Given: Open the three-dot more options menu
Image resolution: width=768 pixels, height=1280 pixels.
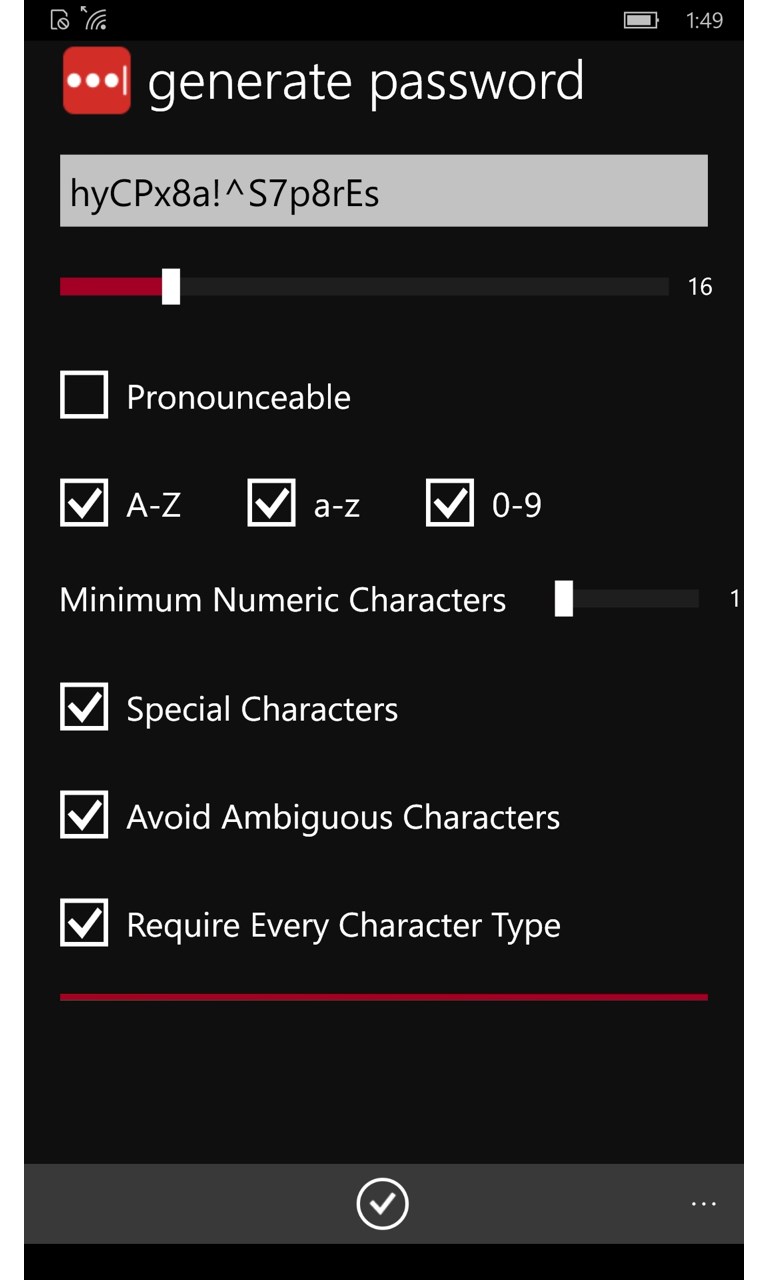Looking at the screenshot, I should tap(704, 1204).
